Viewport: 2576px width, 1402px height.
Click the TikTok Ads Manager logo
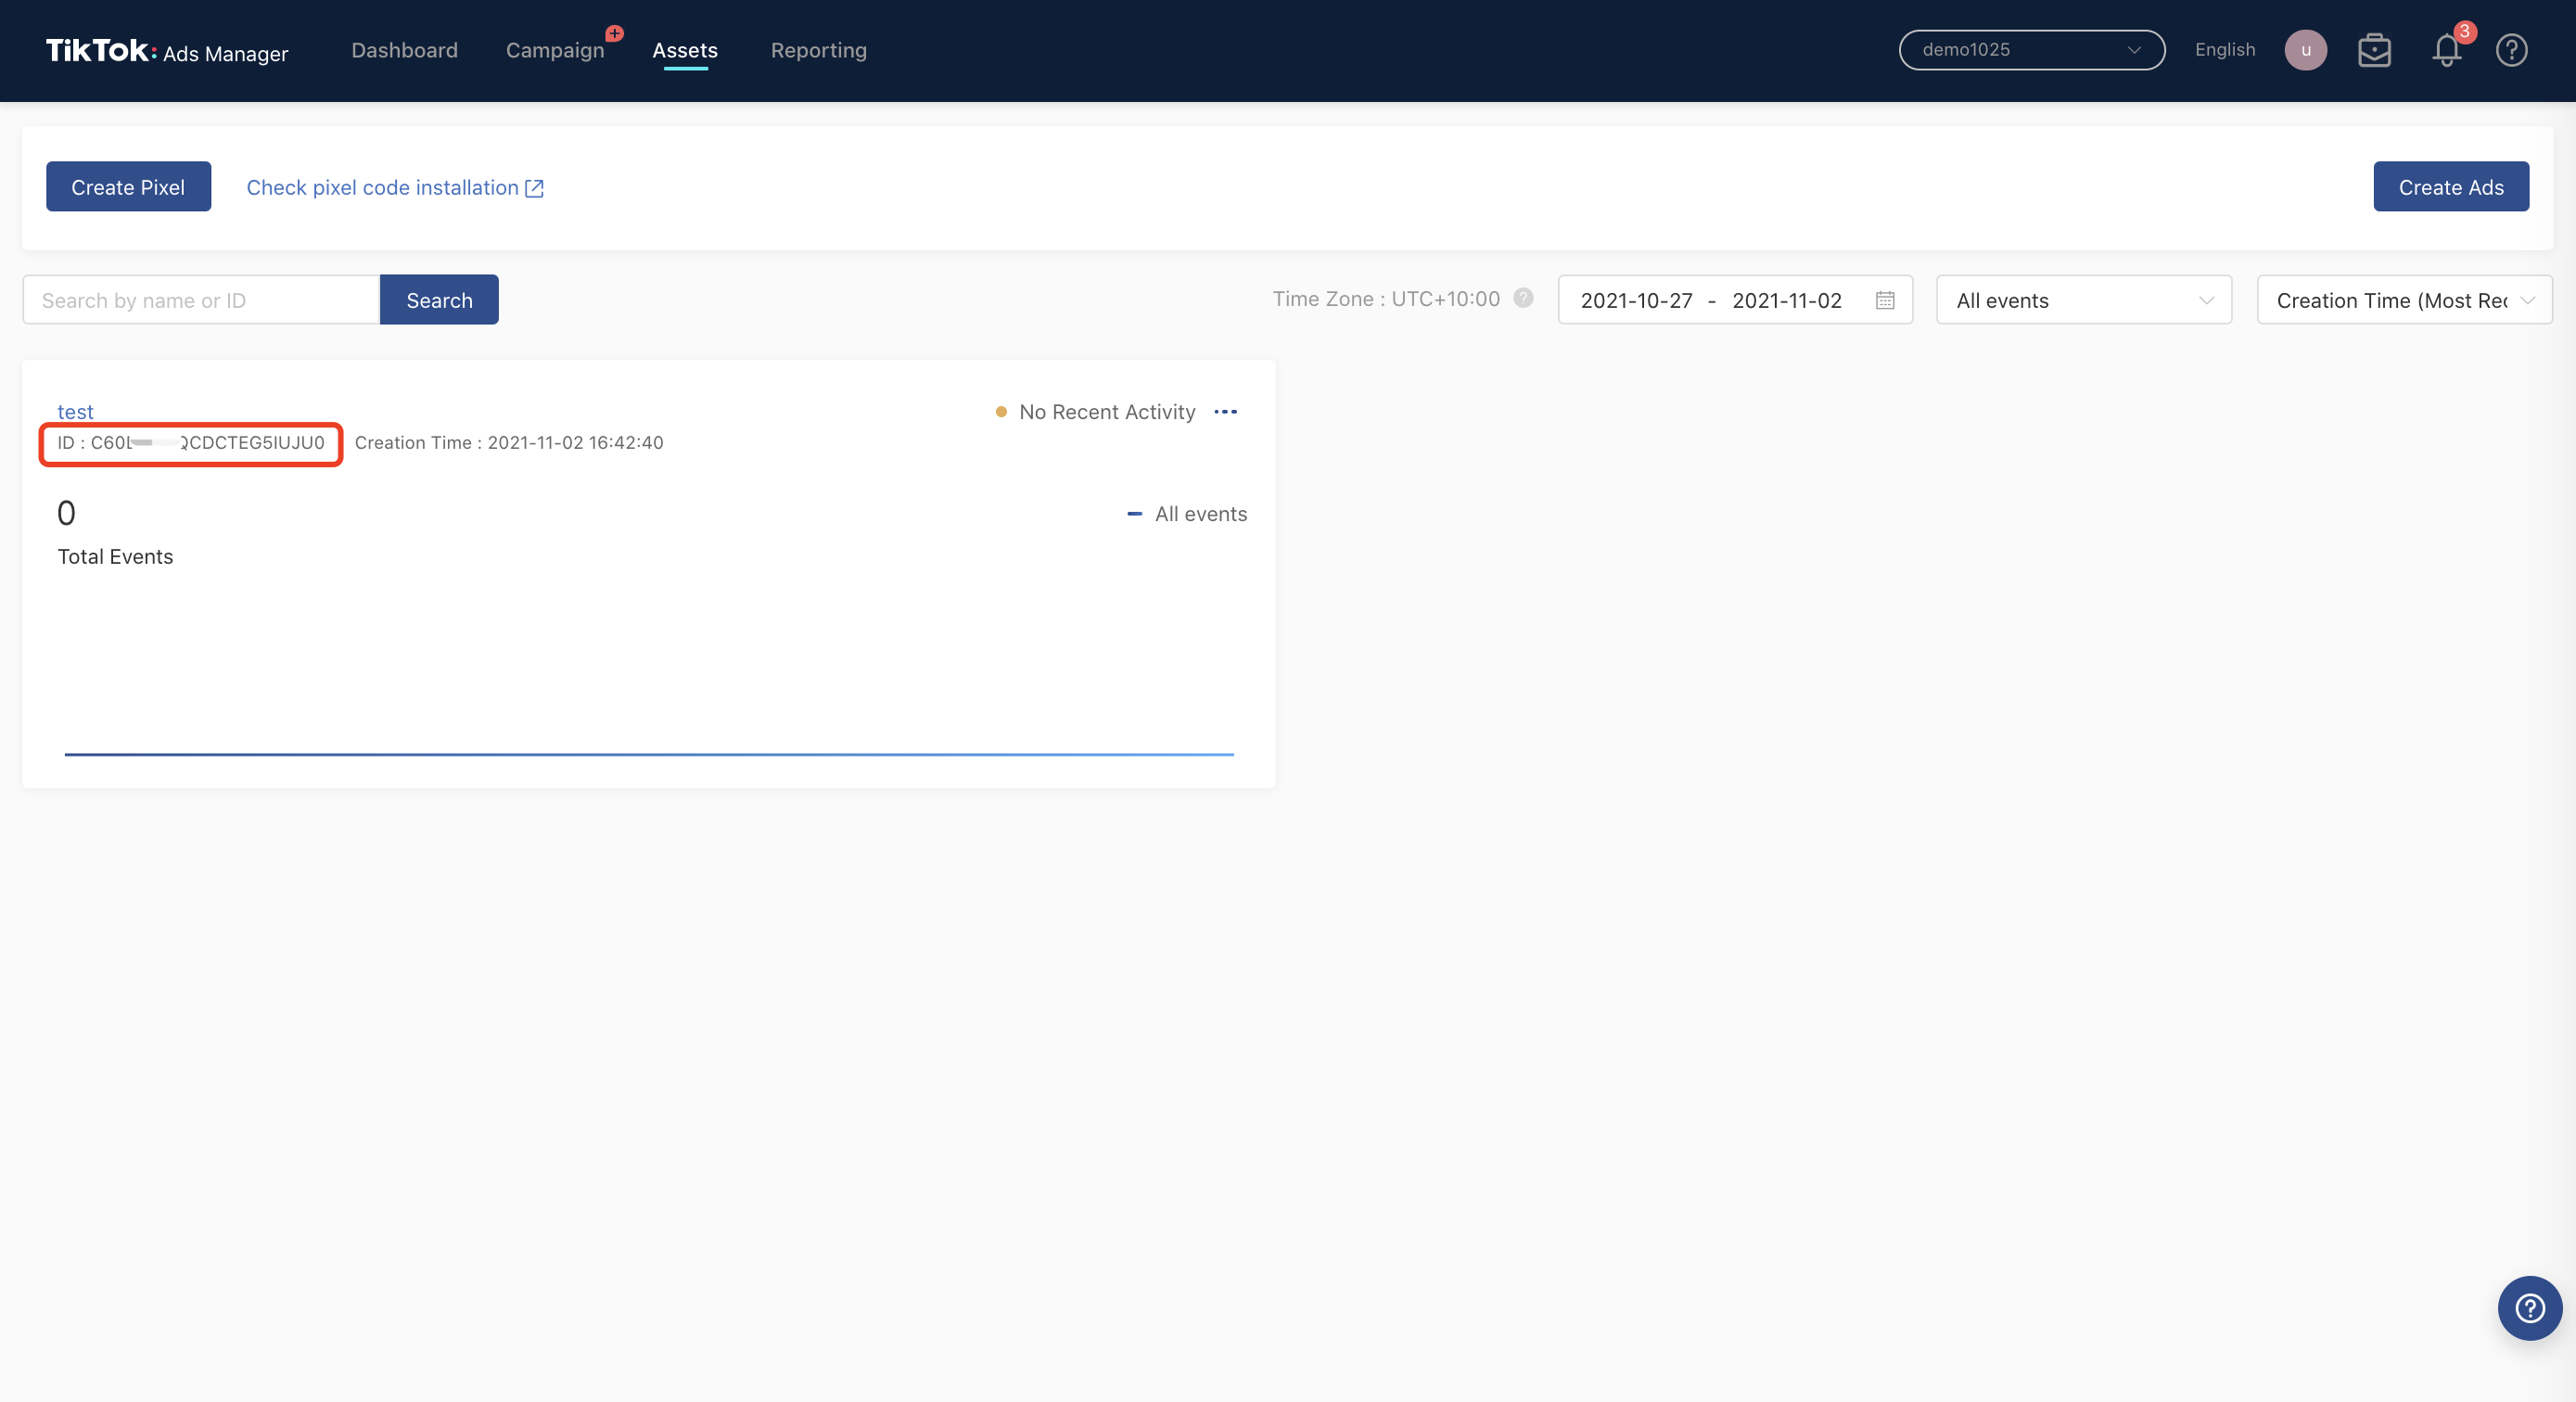[x=167, y=51]
